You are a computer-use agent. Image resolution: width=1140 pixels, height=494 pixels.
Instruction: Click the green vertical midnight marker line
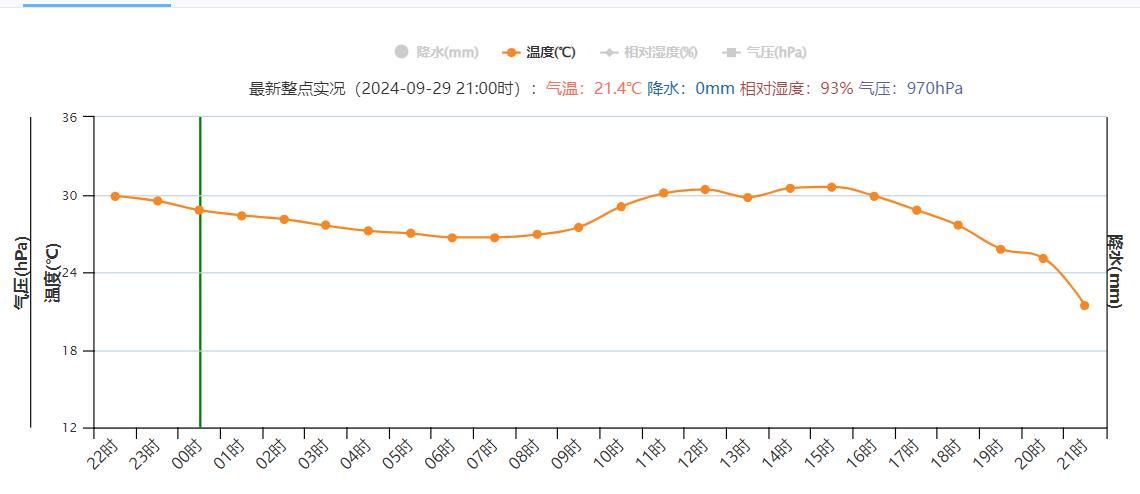click(x=200, y=272)
